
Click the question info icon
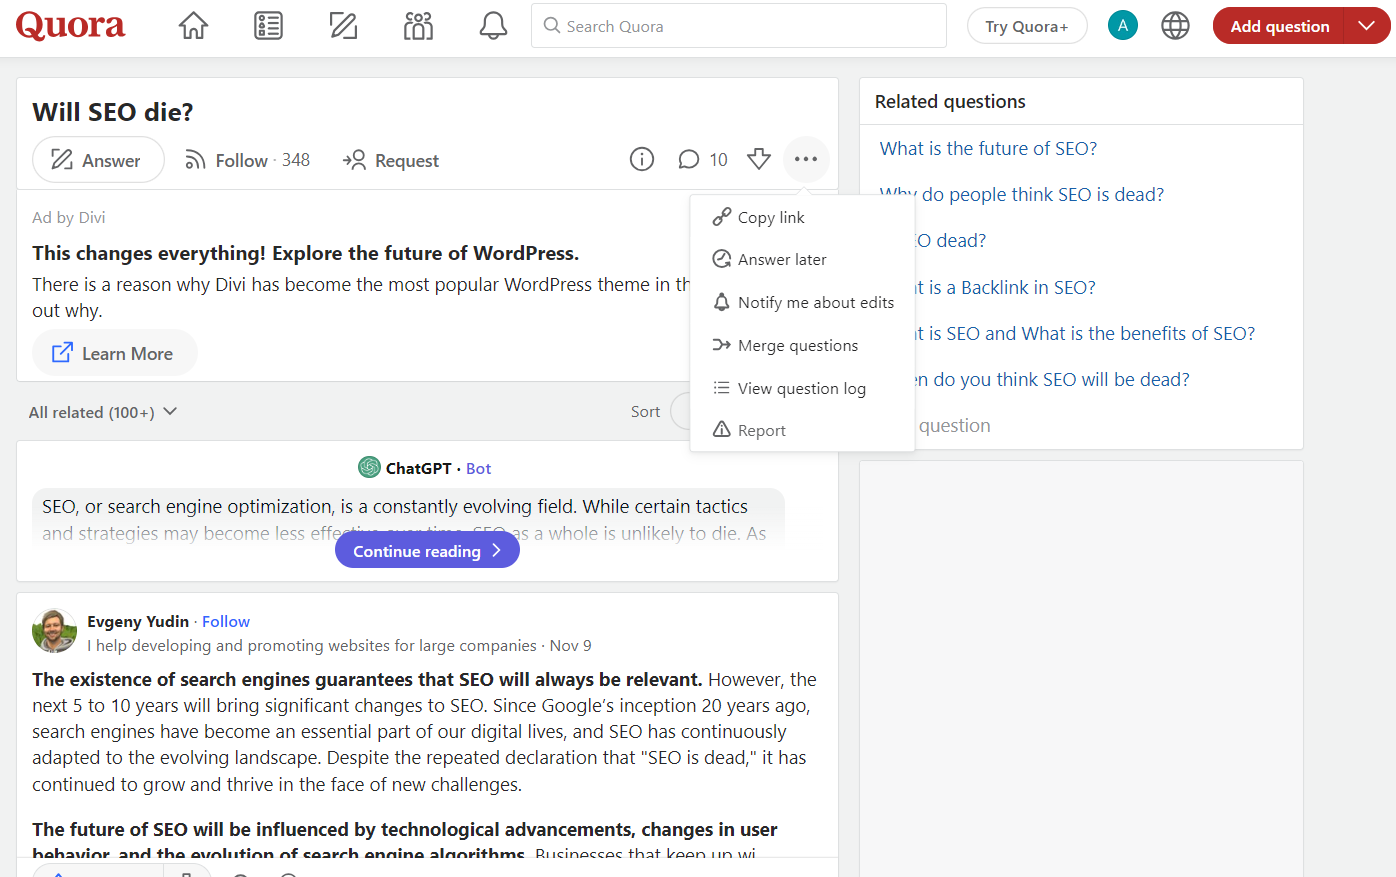coord(642,160)
